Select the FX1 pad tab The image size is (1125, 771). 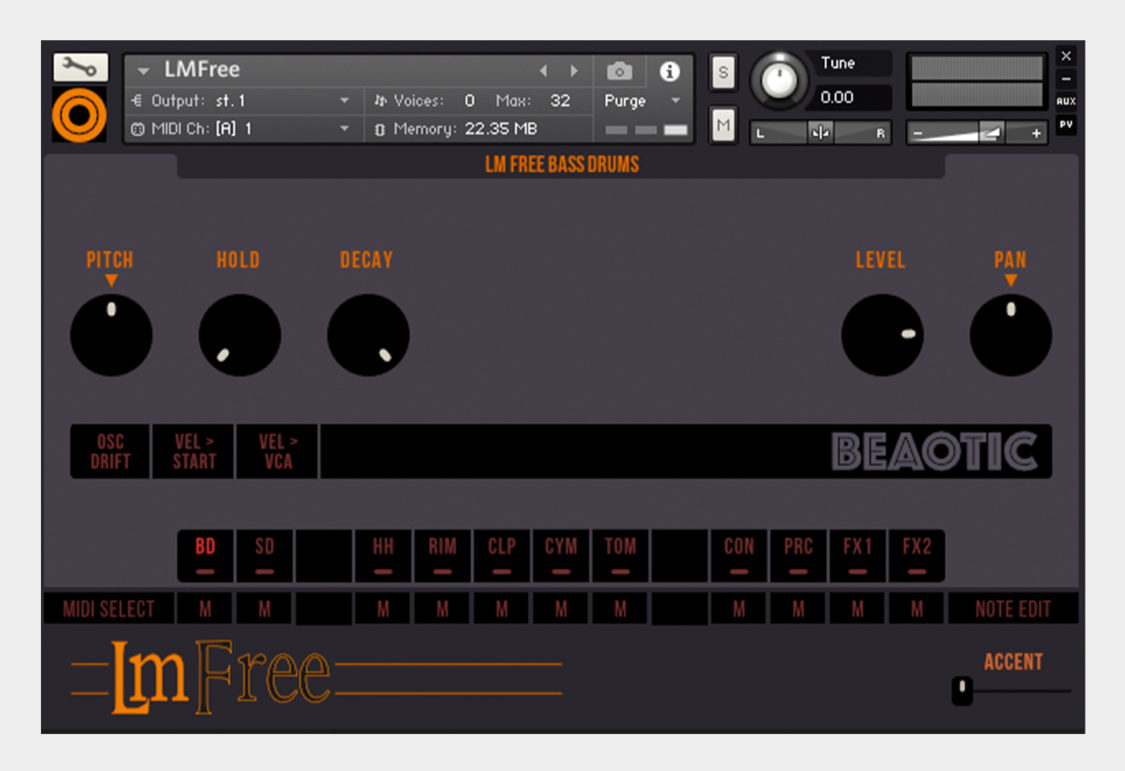[857, 555]
